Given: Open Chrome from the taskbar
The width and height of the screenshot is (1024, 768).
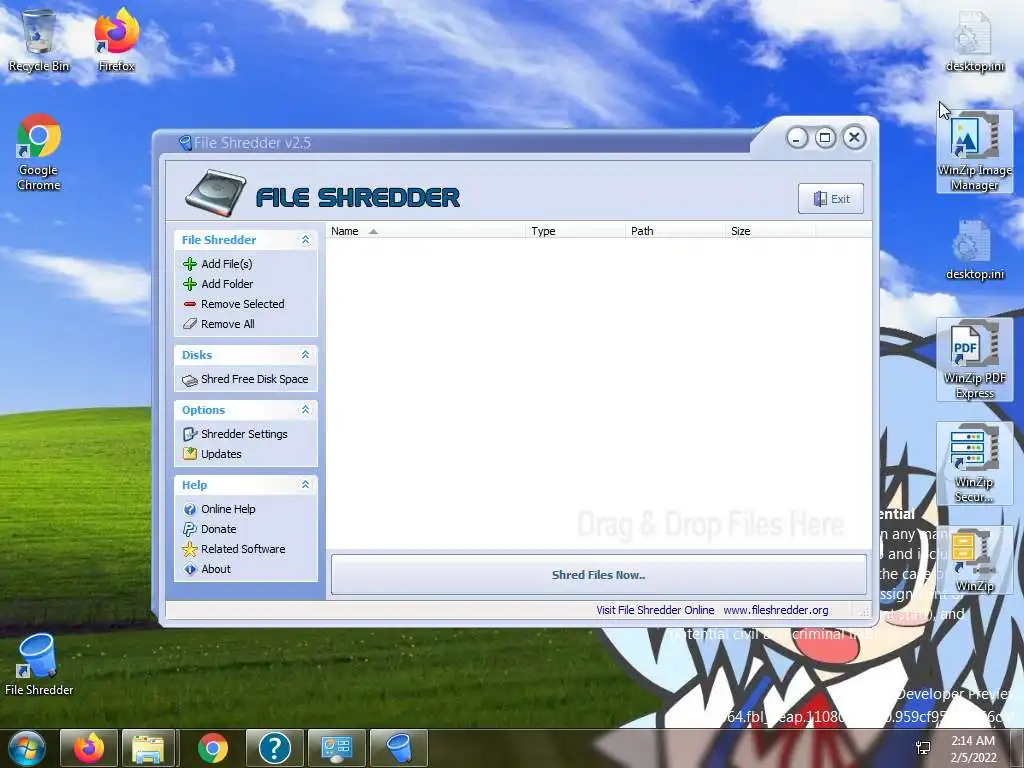Looking at the screenshot, I should tap(213, 748).
